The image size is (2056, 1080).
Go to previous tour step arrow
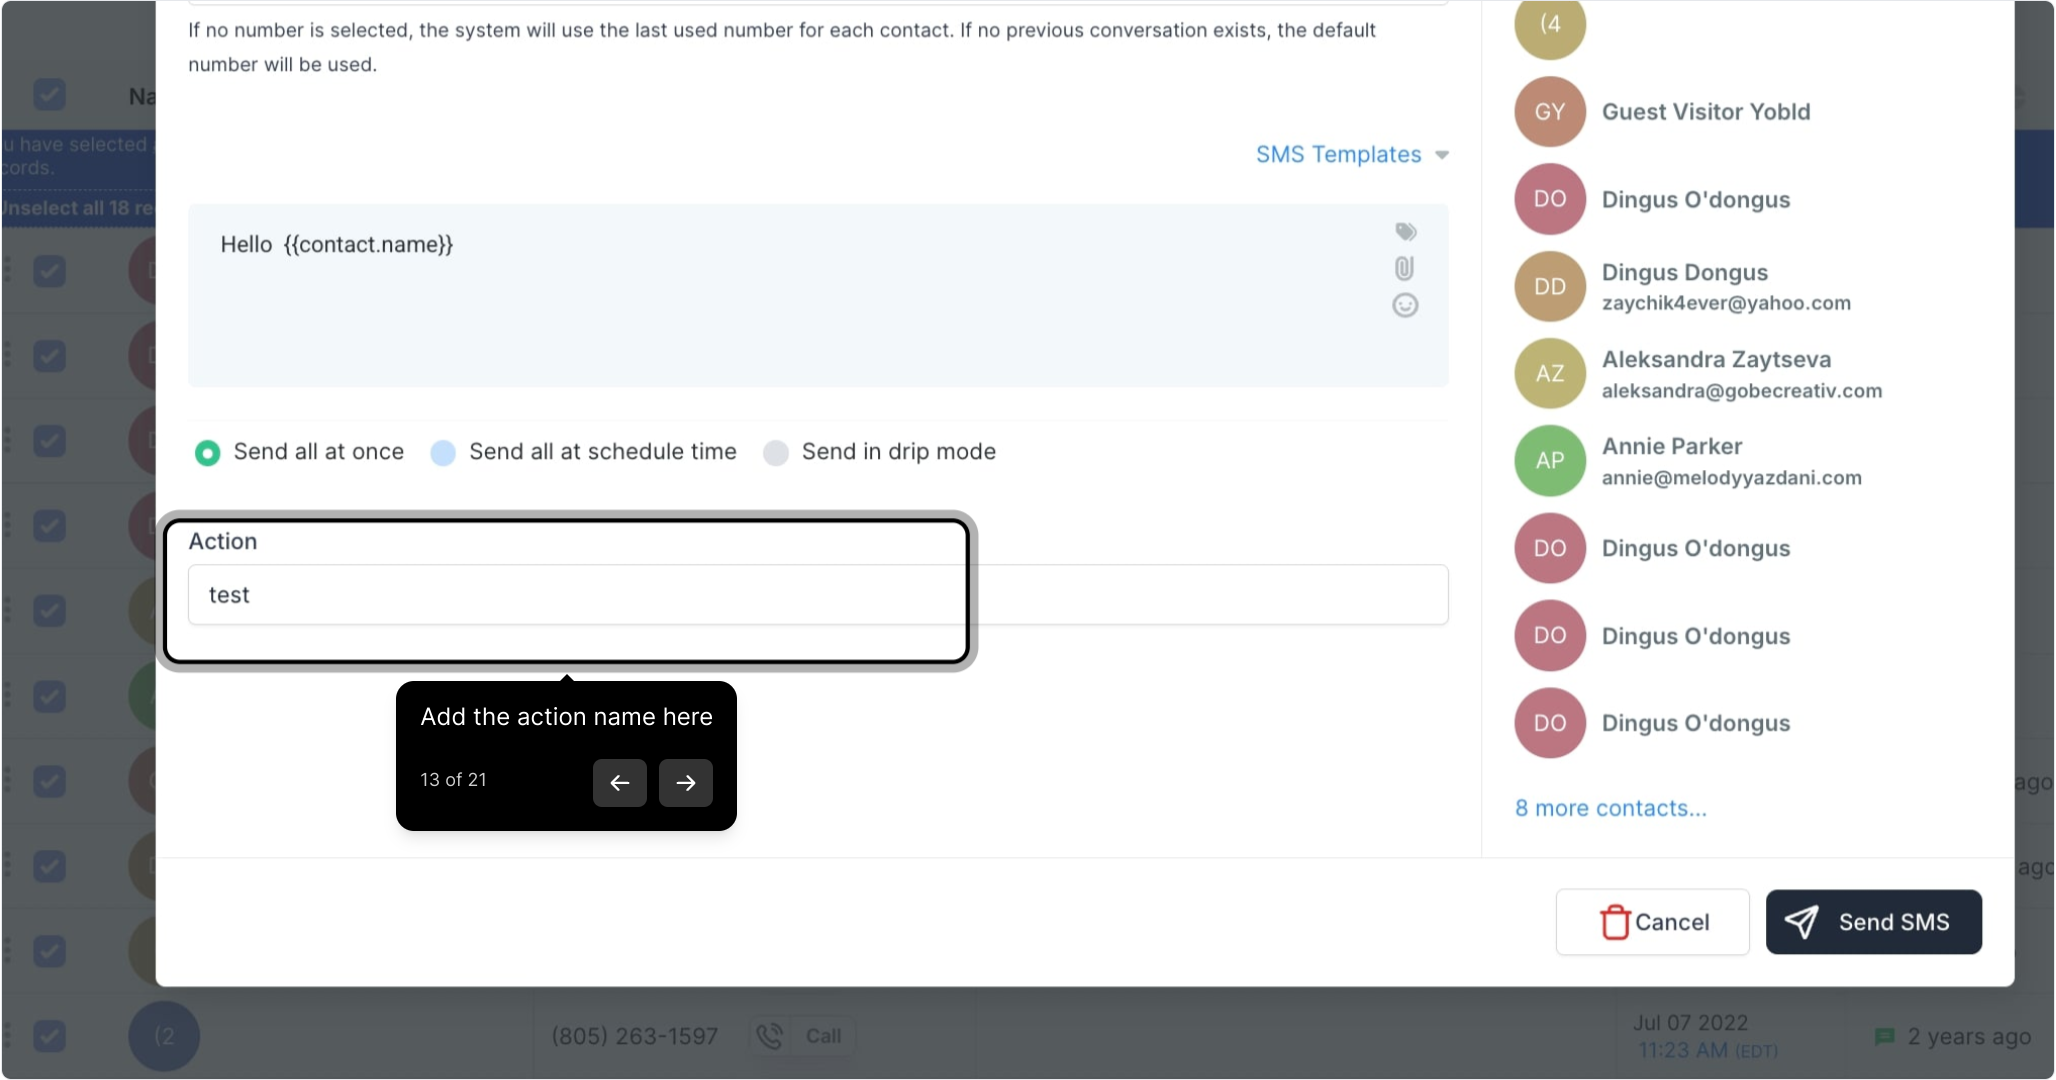pos(619,782)
